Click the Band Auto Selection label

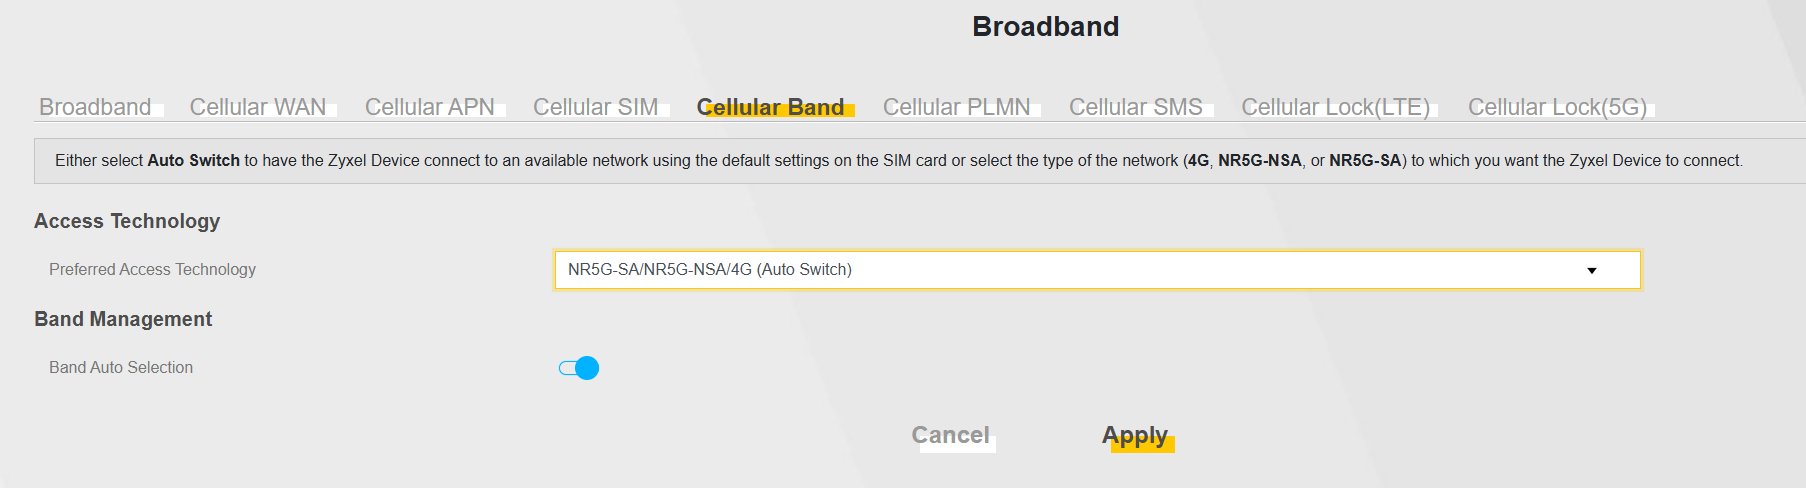121,368
